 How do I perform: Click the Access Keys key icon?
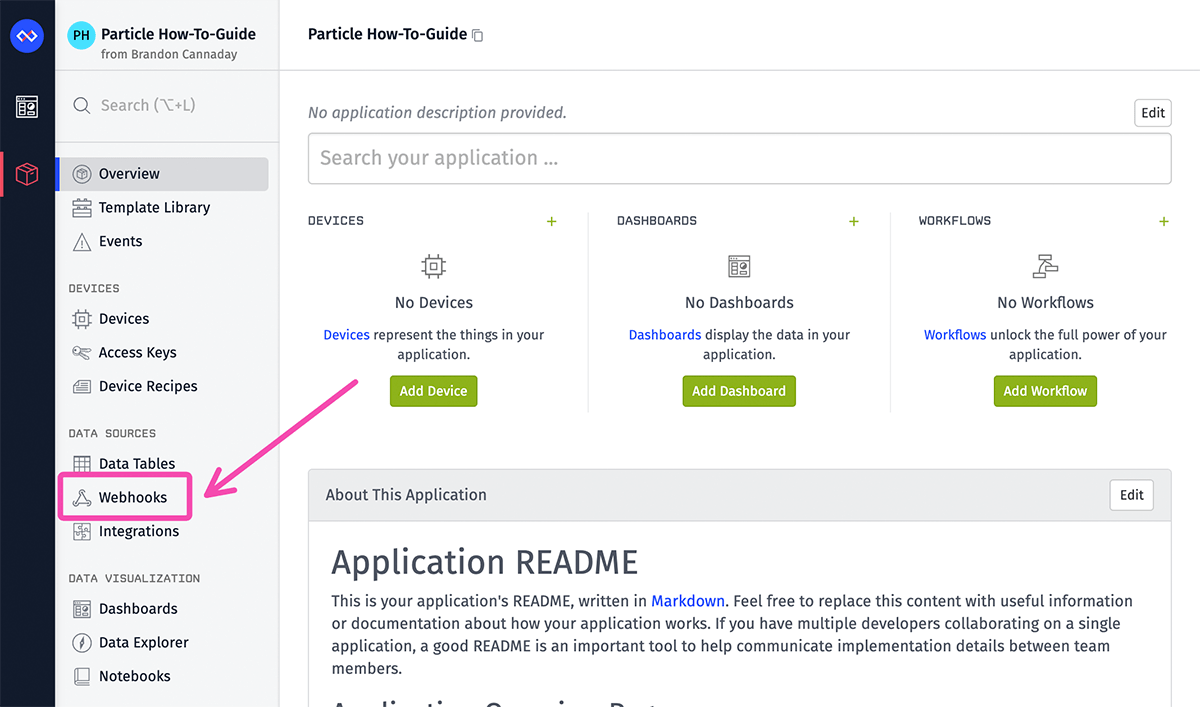pos(82,353)
